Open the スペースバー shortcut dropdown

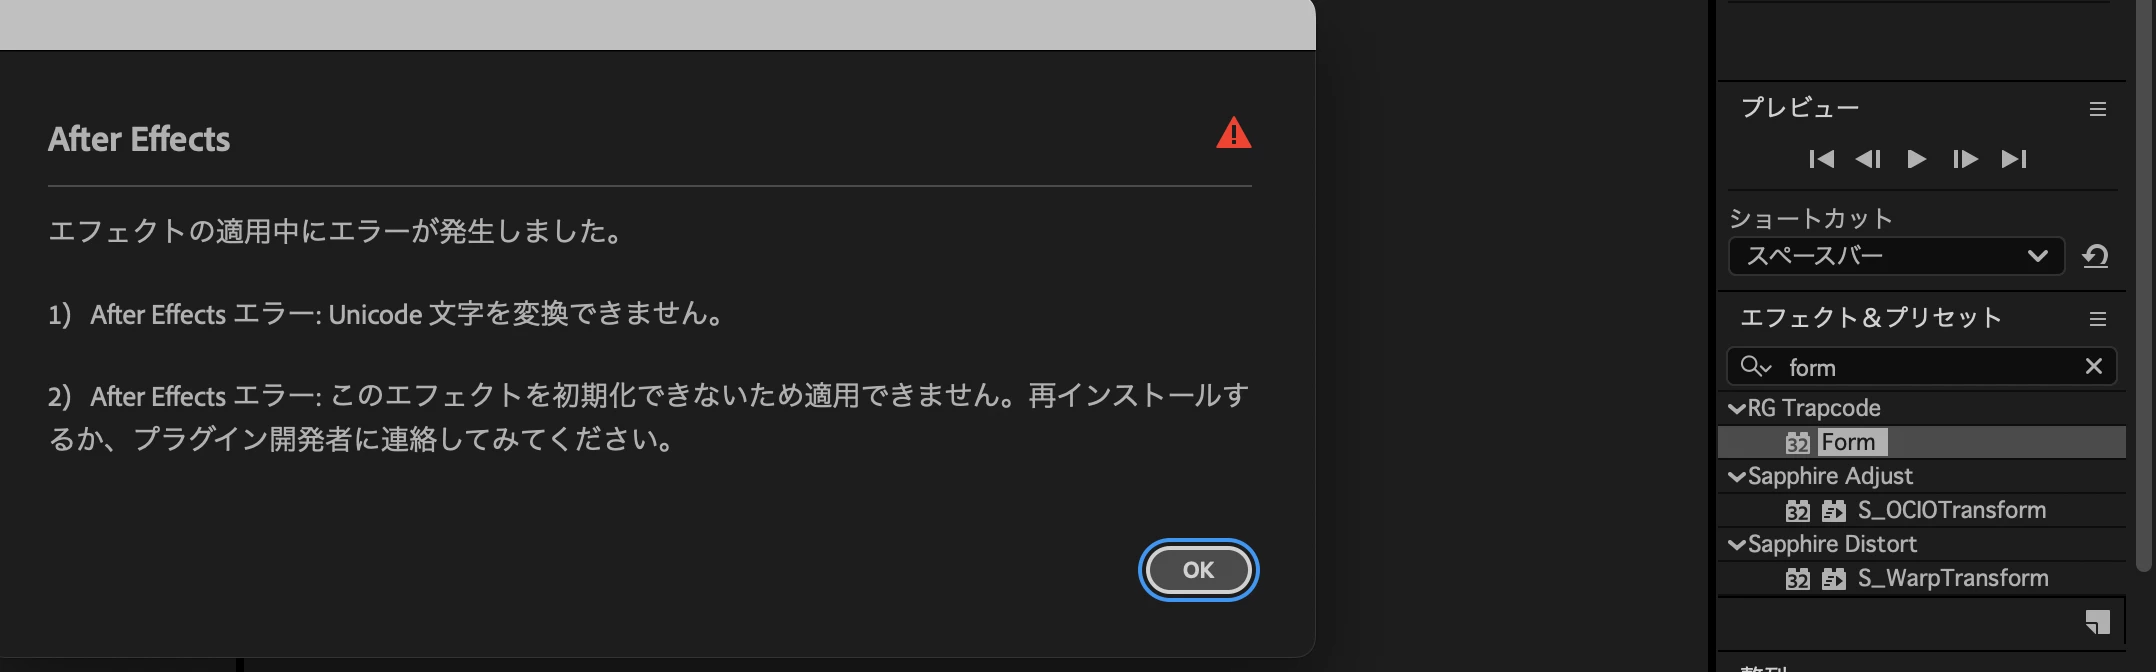1896,256
